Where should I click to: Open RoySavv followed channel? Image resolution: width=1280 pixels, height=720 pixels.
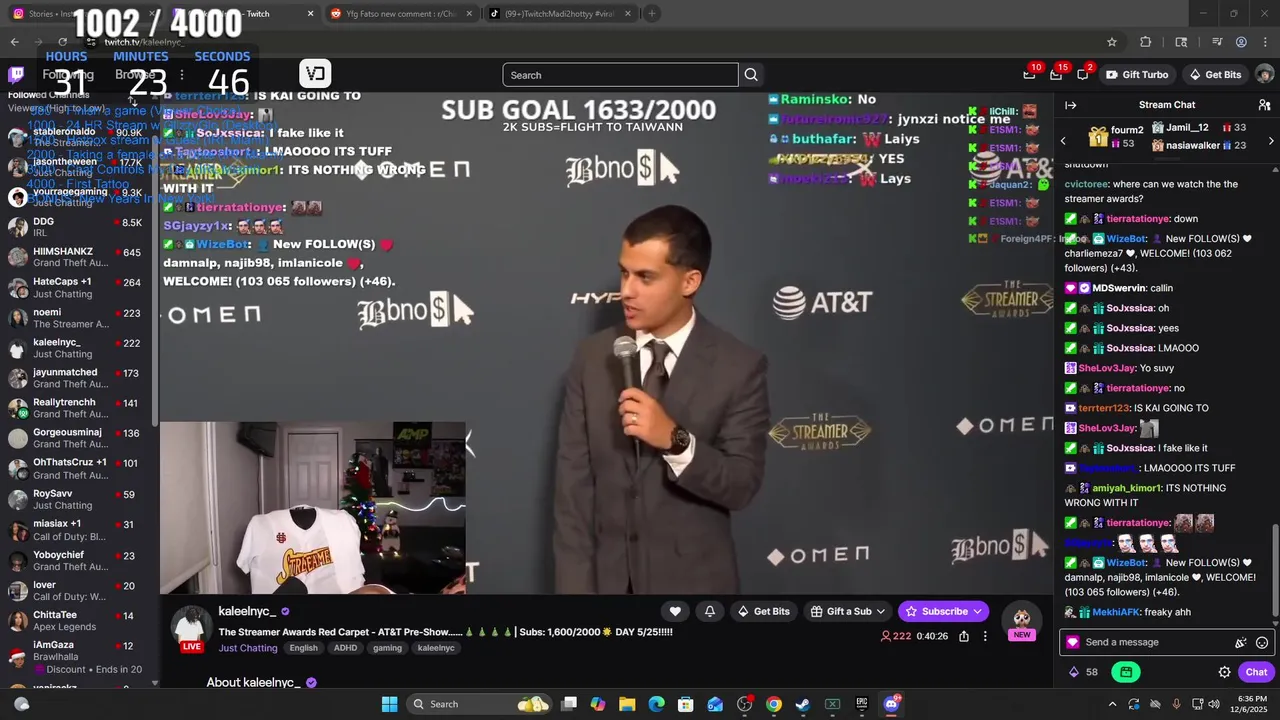coord(77,499)
